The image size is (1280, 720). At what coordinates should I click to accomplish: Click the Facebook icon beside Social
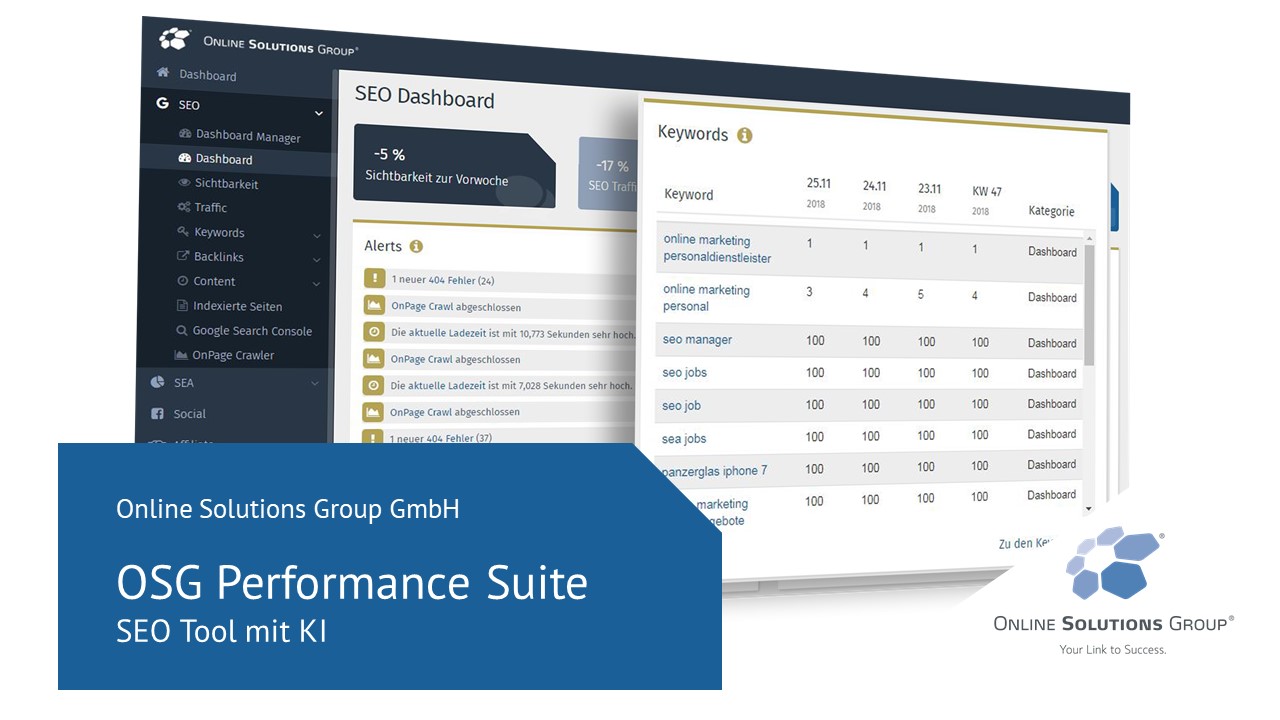point(157,413)
